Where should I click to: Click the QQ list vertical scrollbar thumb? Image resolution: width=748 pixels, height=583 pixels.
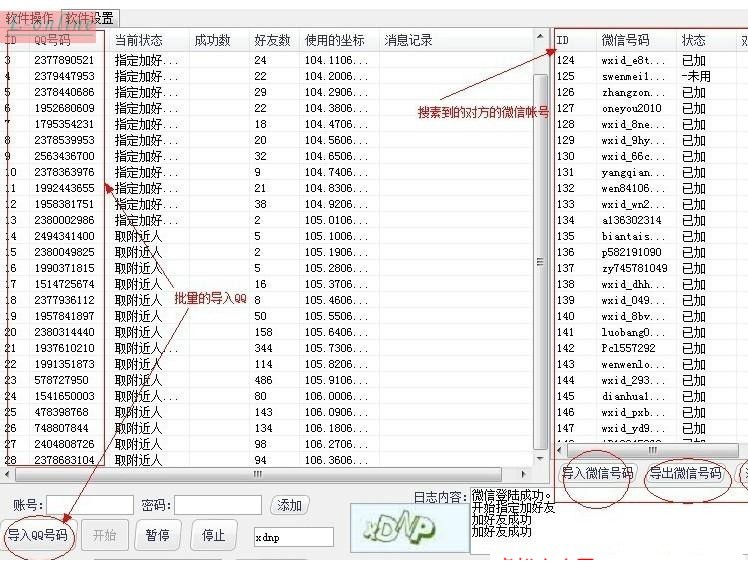click(x=540, y=261)
